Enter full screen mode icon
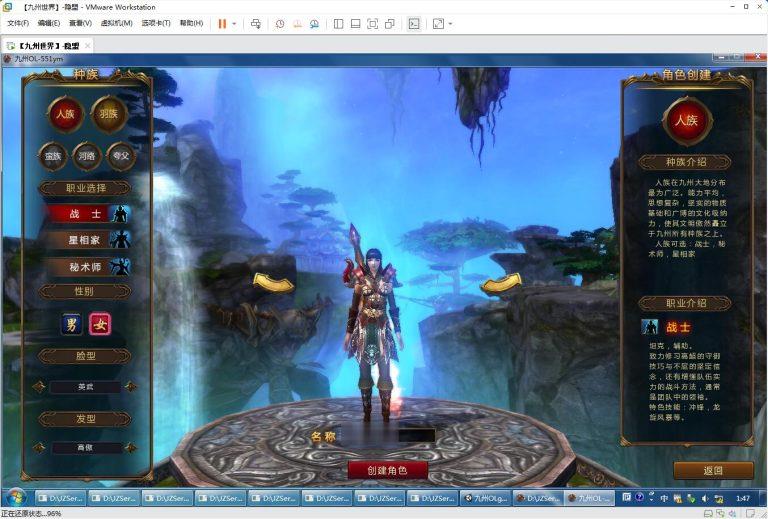This screenshot has height=519, width=768. (x=373, y=24)
